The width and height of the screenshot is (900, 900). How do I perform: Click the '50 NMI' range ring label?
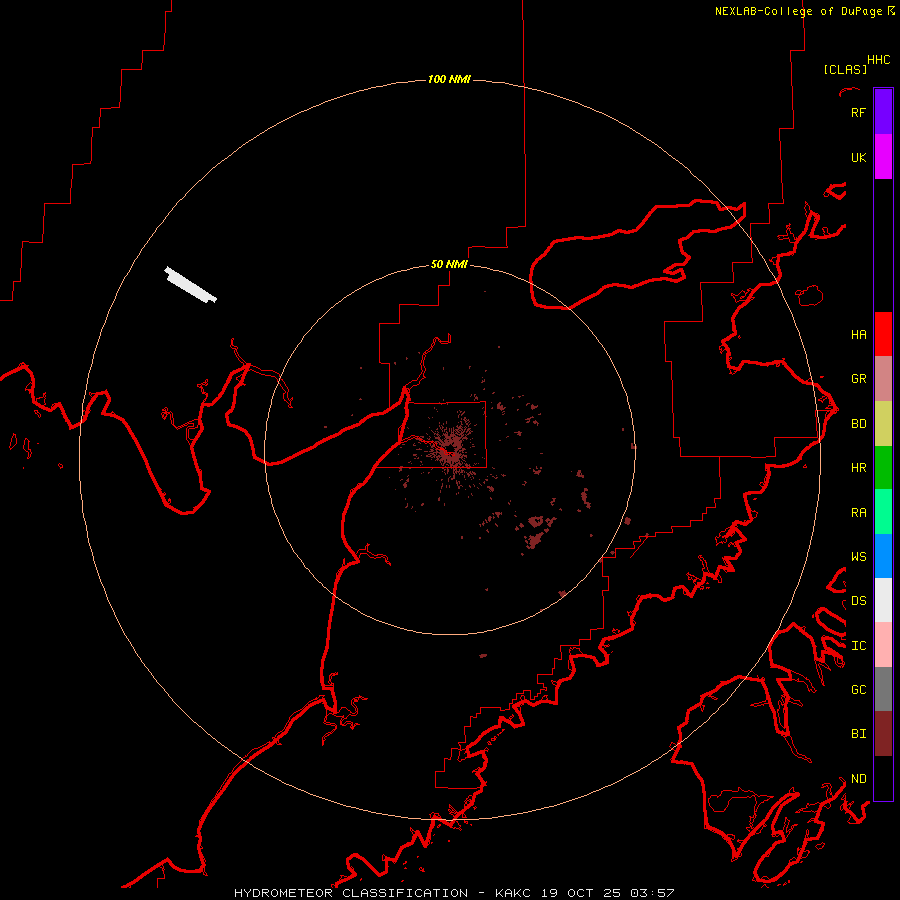[x=449, y=264]
